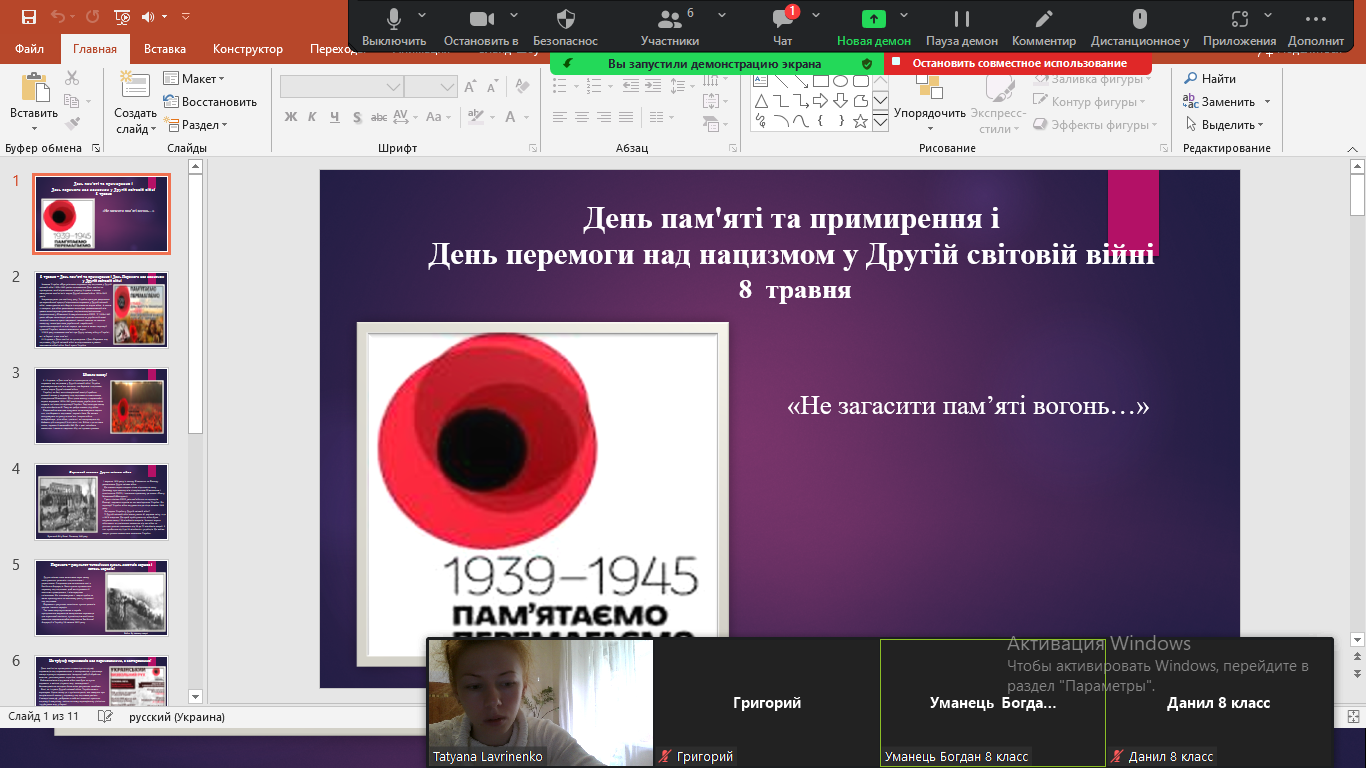Screen dimensions: 1366x768
Task: Open the font name combo box
Action: [x=341, y=87]
